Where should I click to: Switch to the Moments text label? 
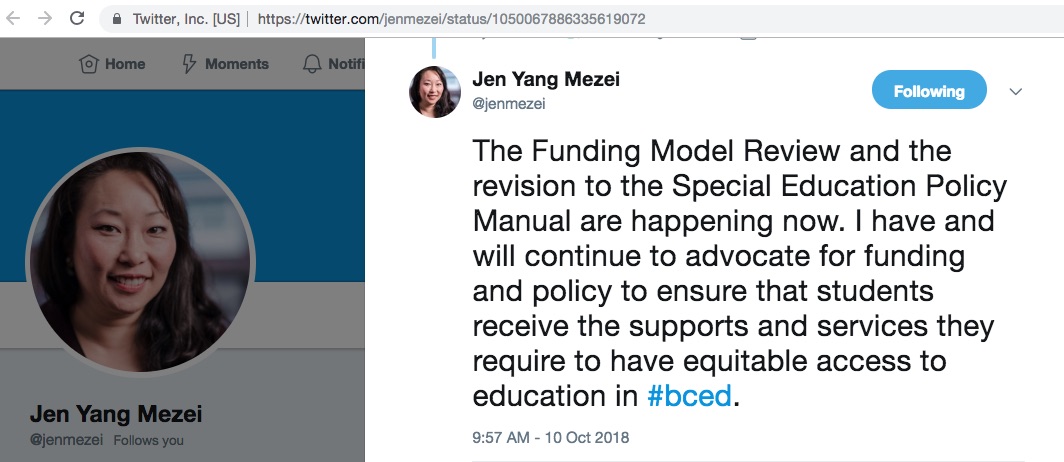[x=237, y=64]
